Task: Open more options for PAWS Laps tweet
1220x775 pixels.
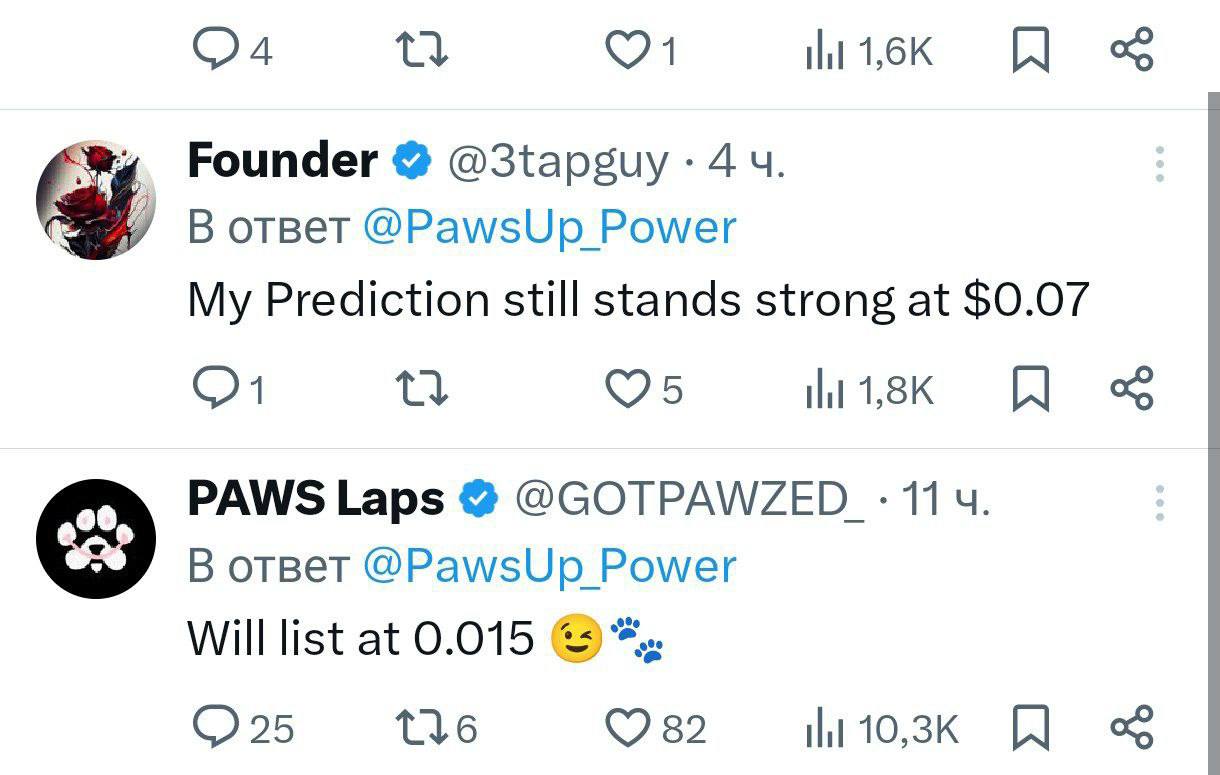Action: coord(1160,502)
